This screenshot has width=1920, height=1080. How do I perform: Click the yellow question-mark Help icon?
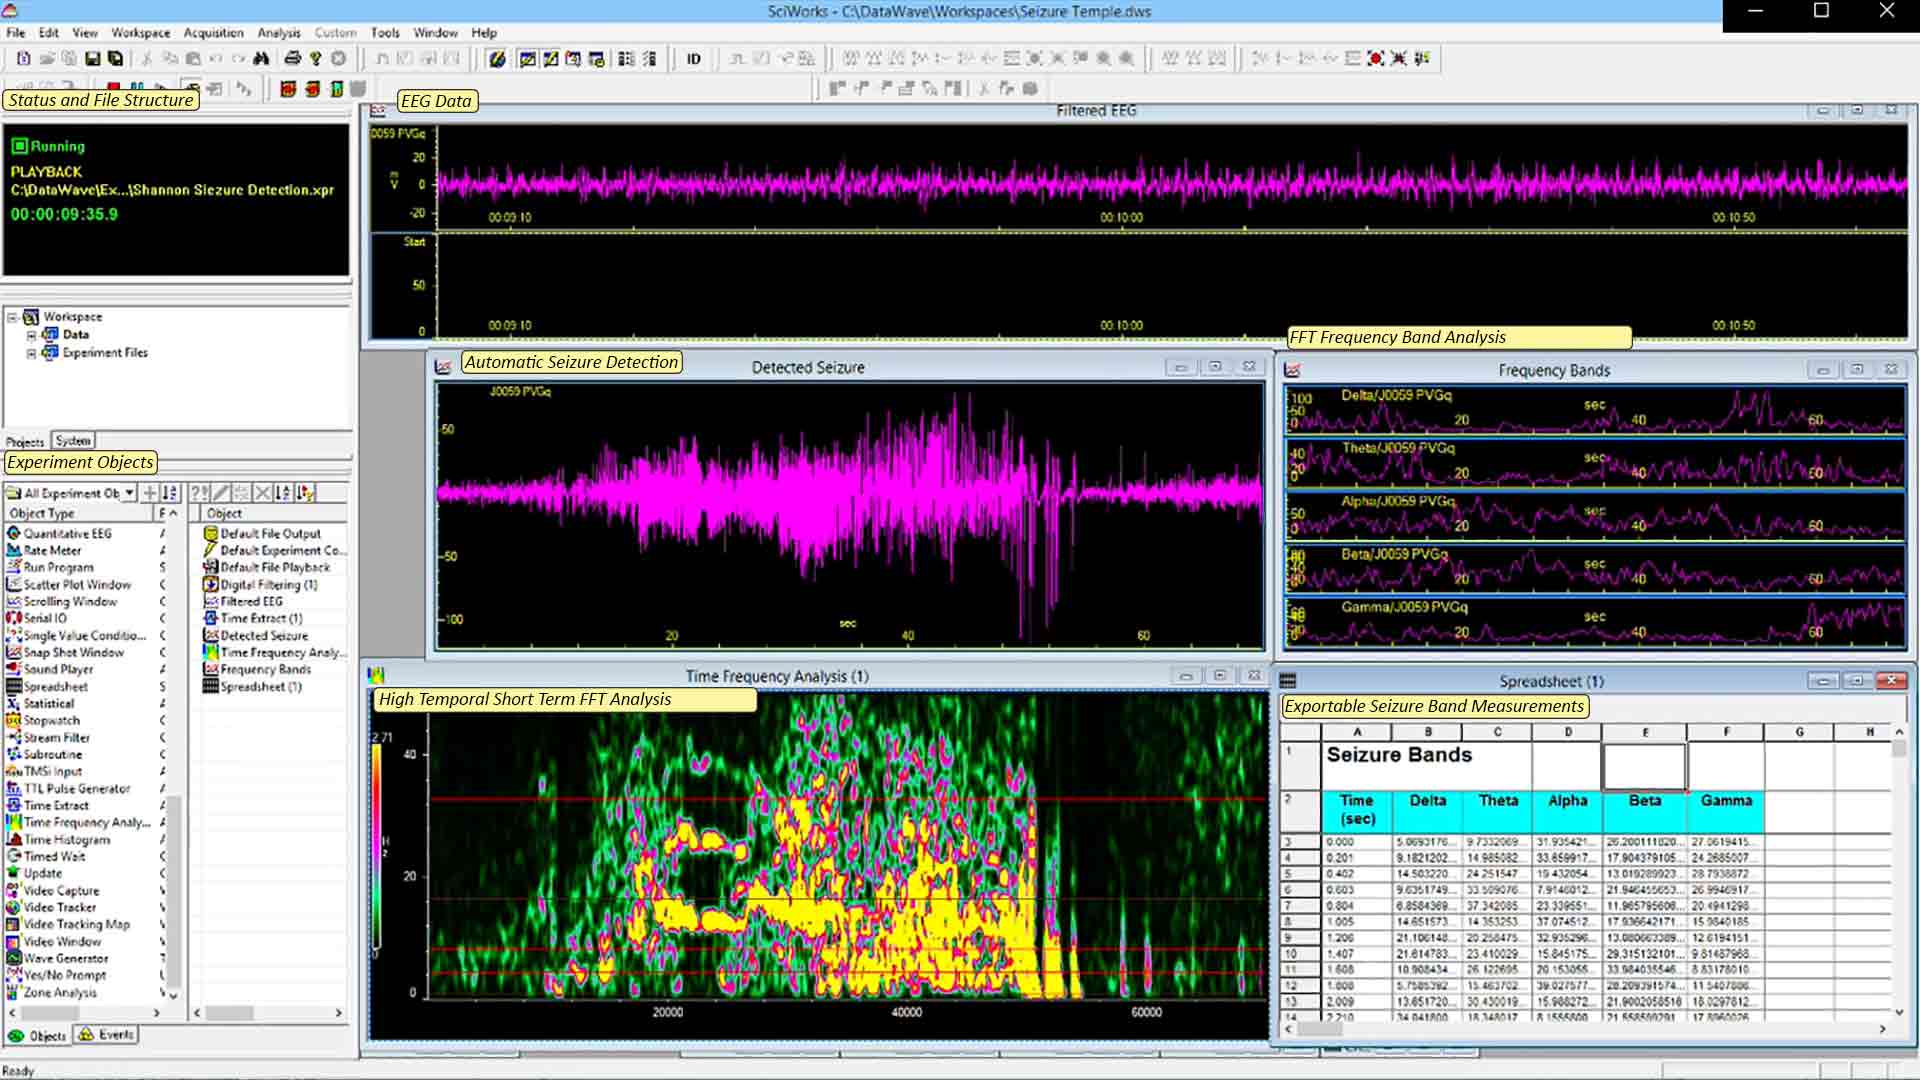coord(315,59)
